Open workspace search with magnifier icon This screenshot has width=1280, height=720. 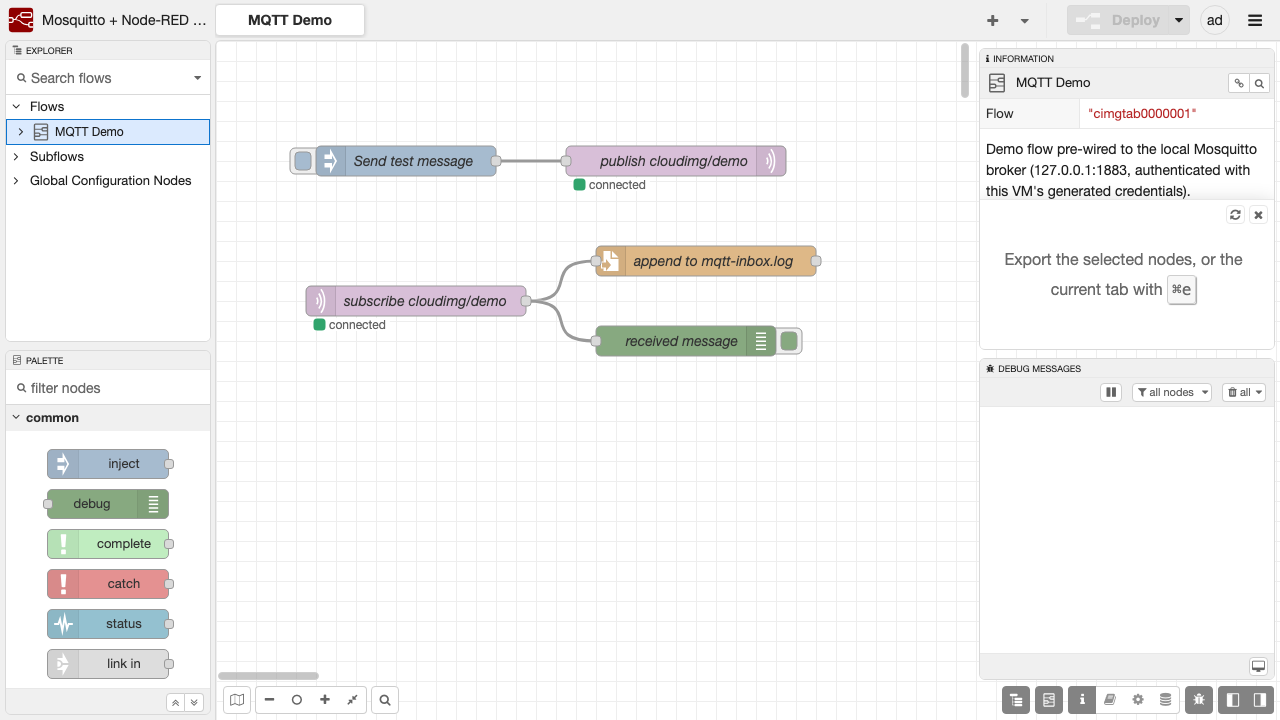click(385, 700)
